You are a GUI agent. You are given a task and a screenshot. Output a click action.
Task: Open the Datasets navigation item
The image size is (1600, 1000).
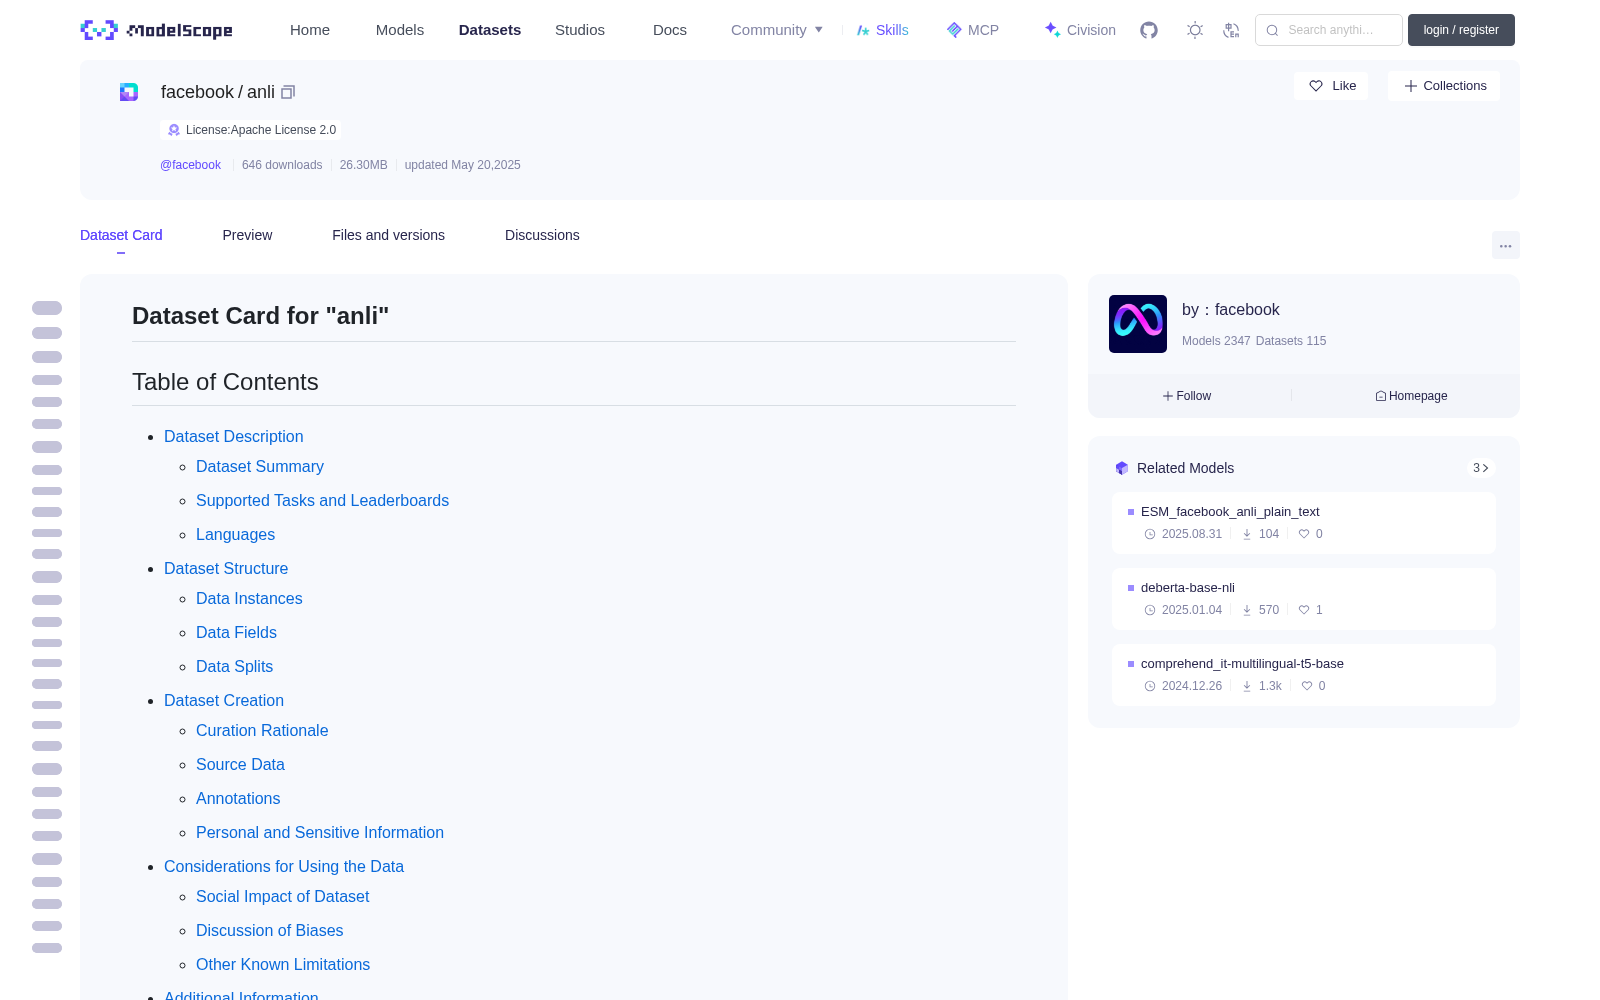click(490, 30)
